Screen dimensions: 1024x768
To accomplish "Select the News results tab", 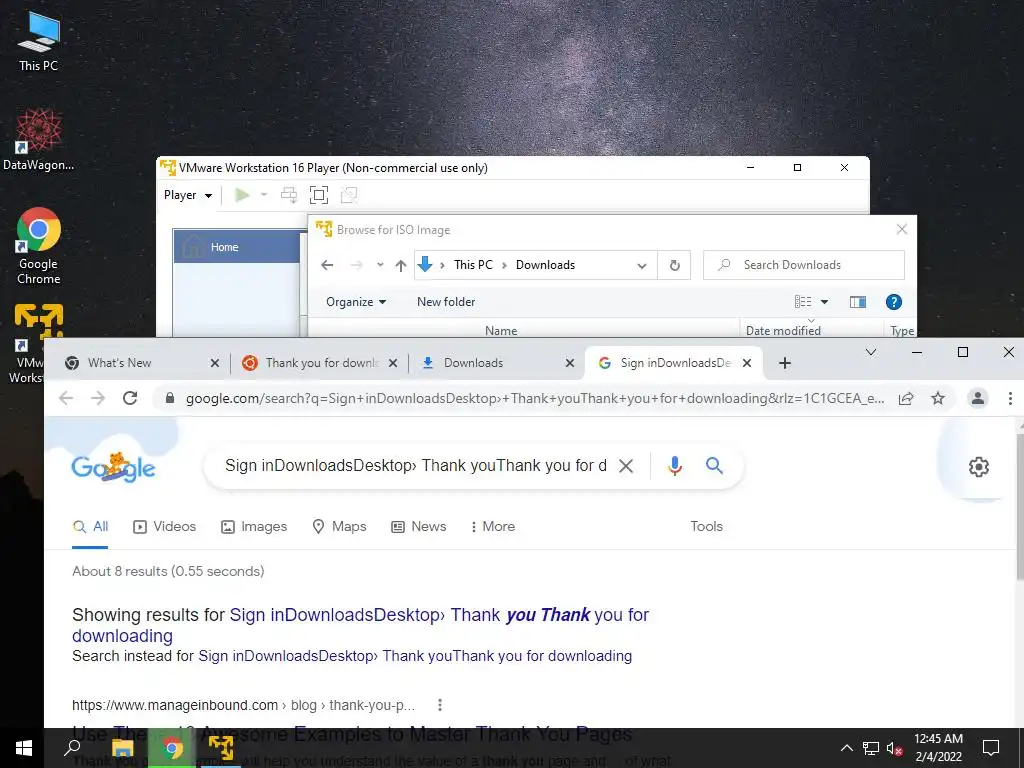I will click(418, 526).
